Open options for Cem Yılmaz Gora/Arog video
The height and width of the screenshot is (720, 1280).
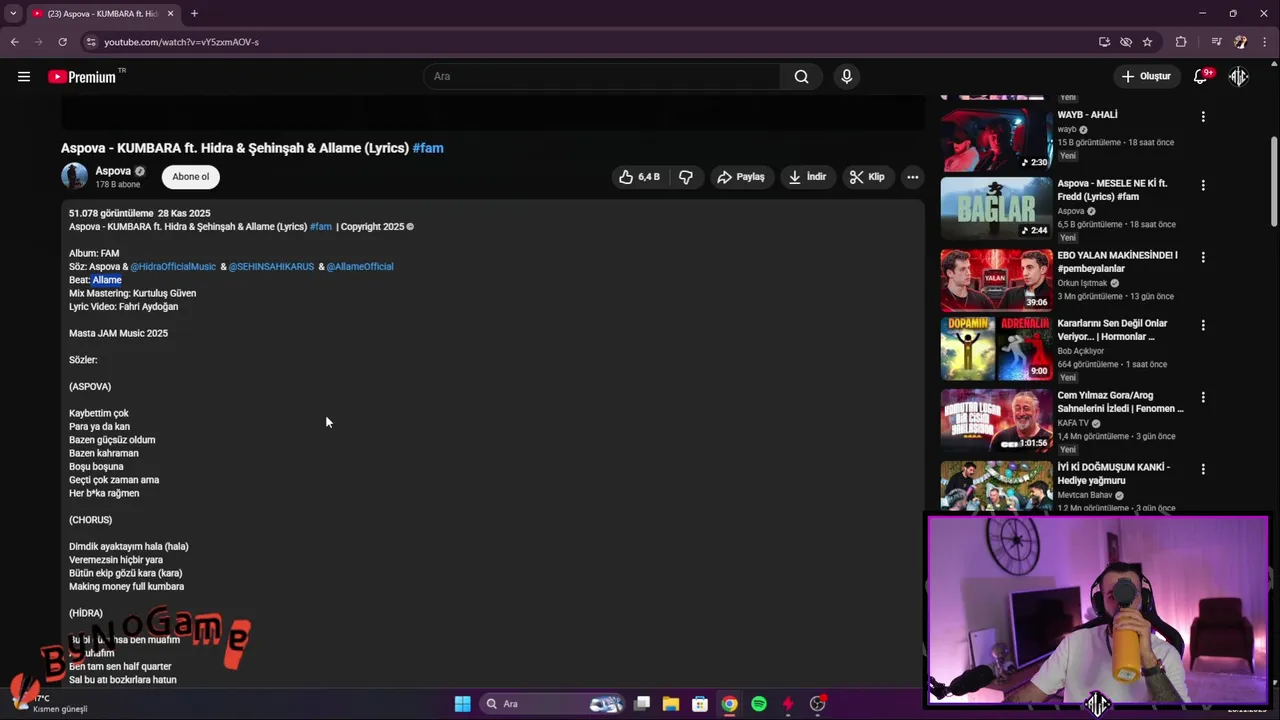click(1203, 397)
